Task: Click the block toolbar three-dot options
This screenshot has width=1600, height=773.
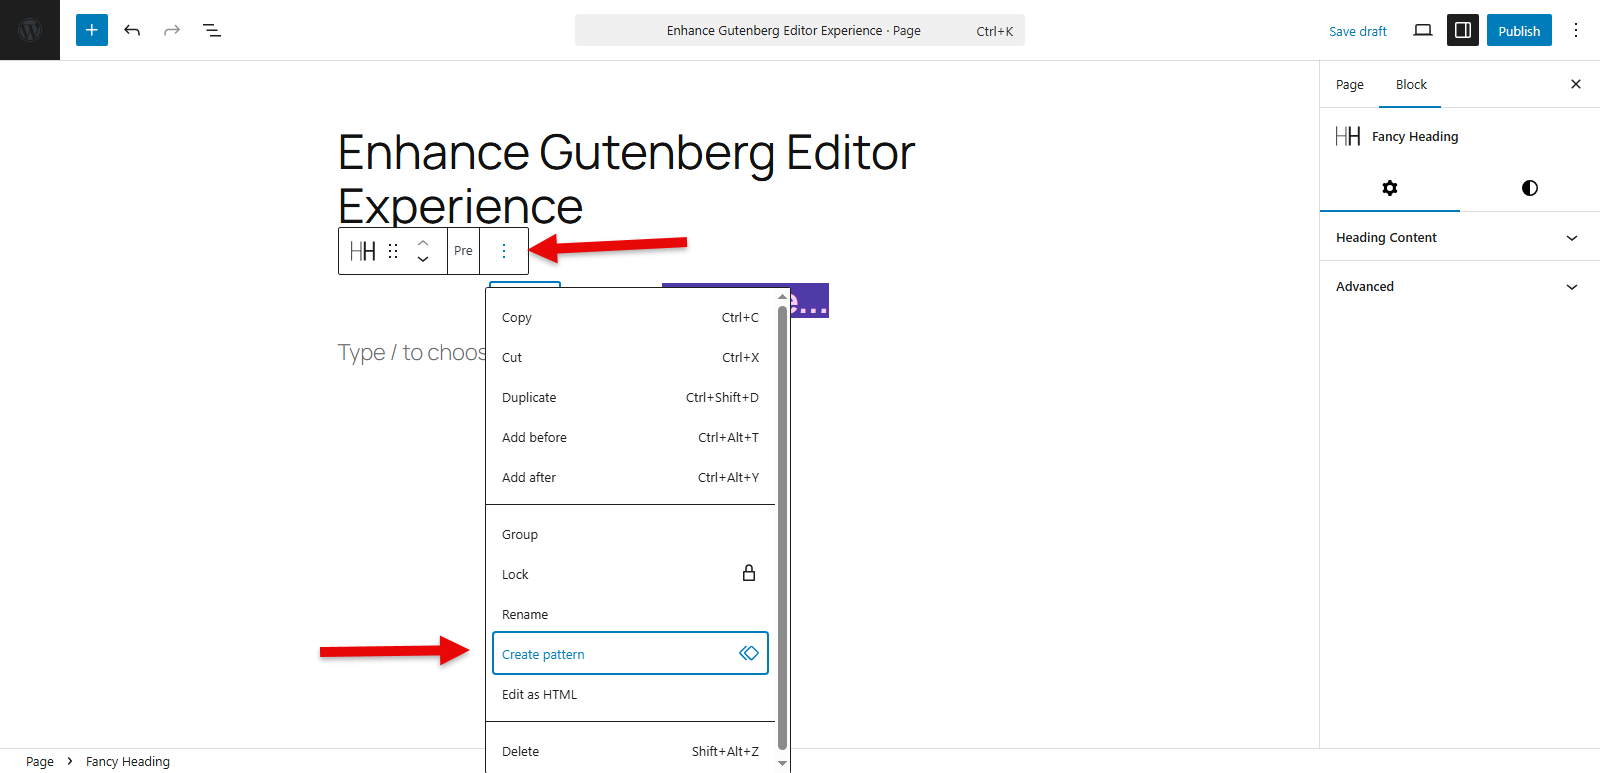Action: [504, 251]
